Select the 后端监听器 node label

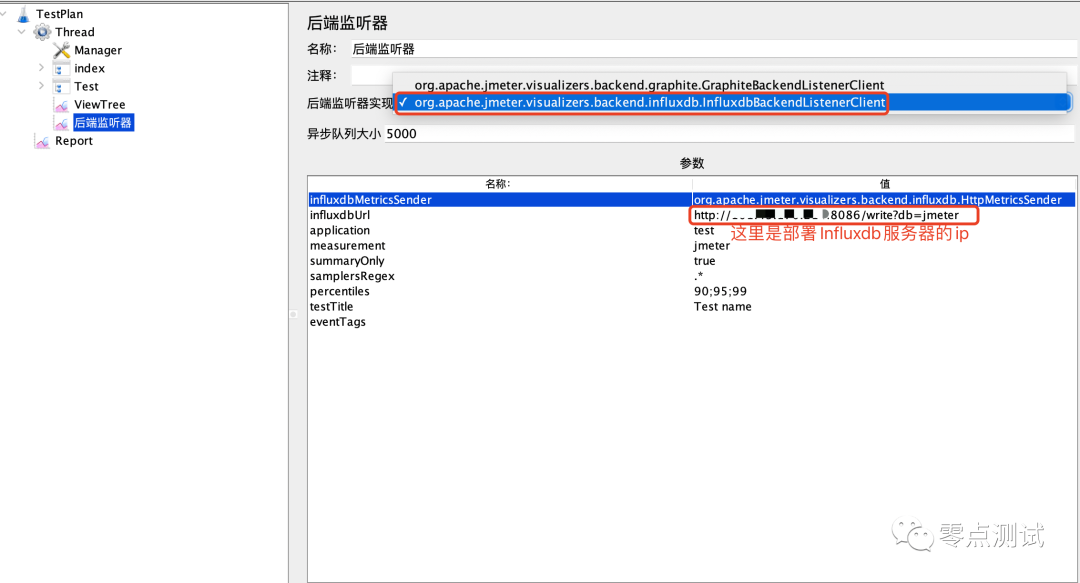coord(103,123)
